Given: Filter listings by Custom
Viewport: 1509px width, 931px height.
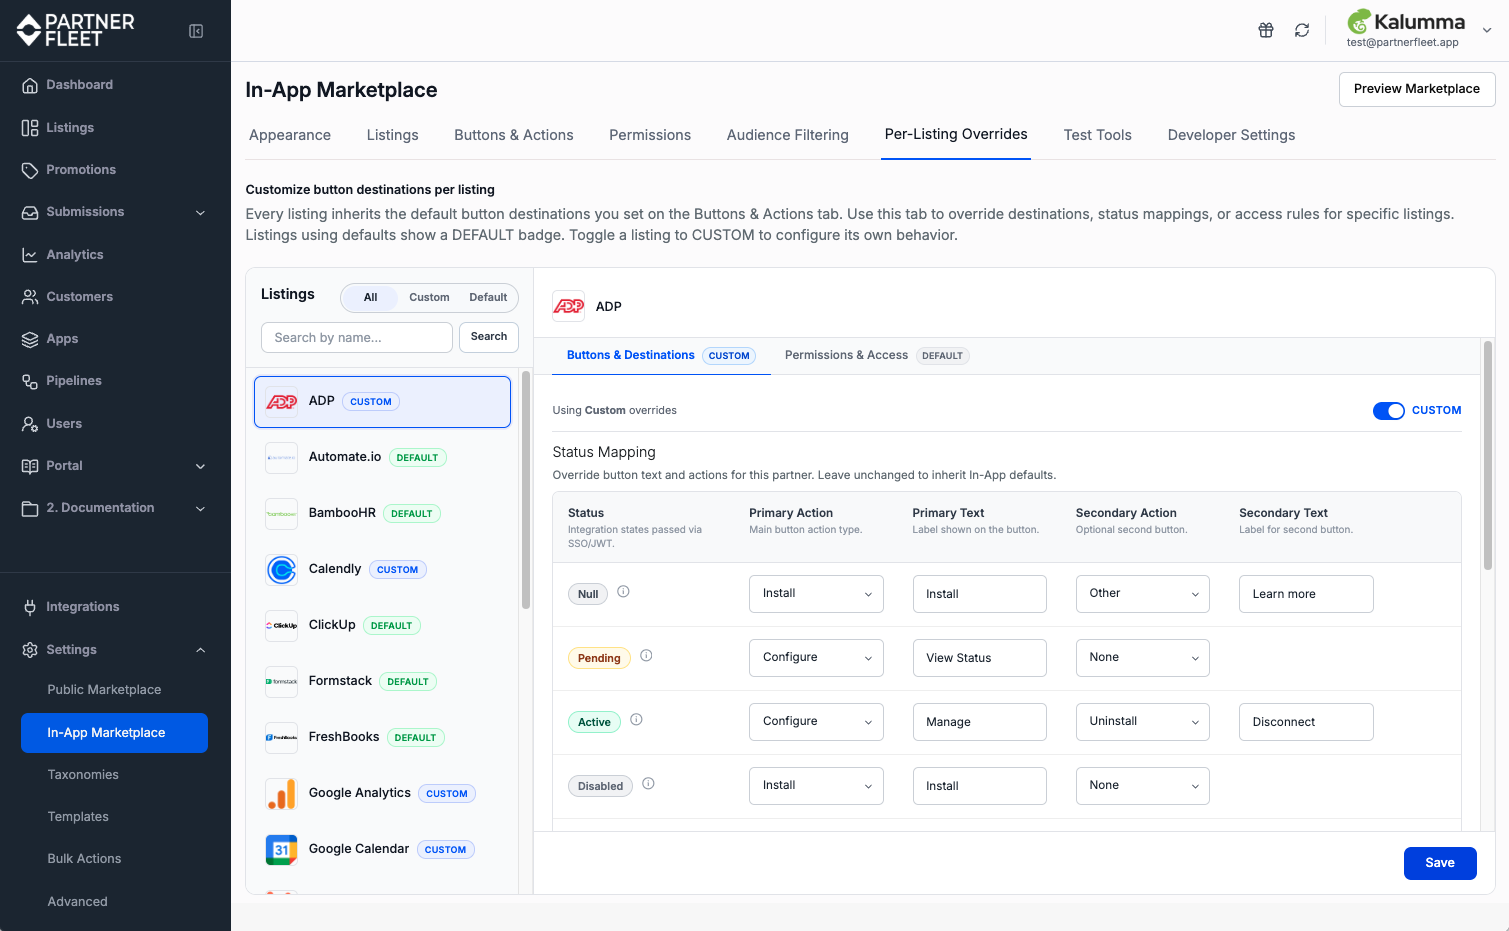Looking at the screenshot, I should pyautogui.click(x=429, y=298).
